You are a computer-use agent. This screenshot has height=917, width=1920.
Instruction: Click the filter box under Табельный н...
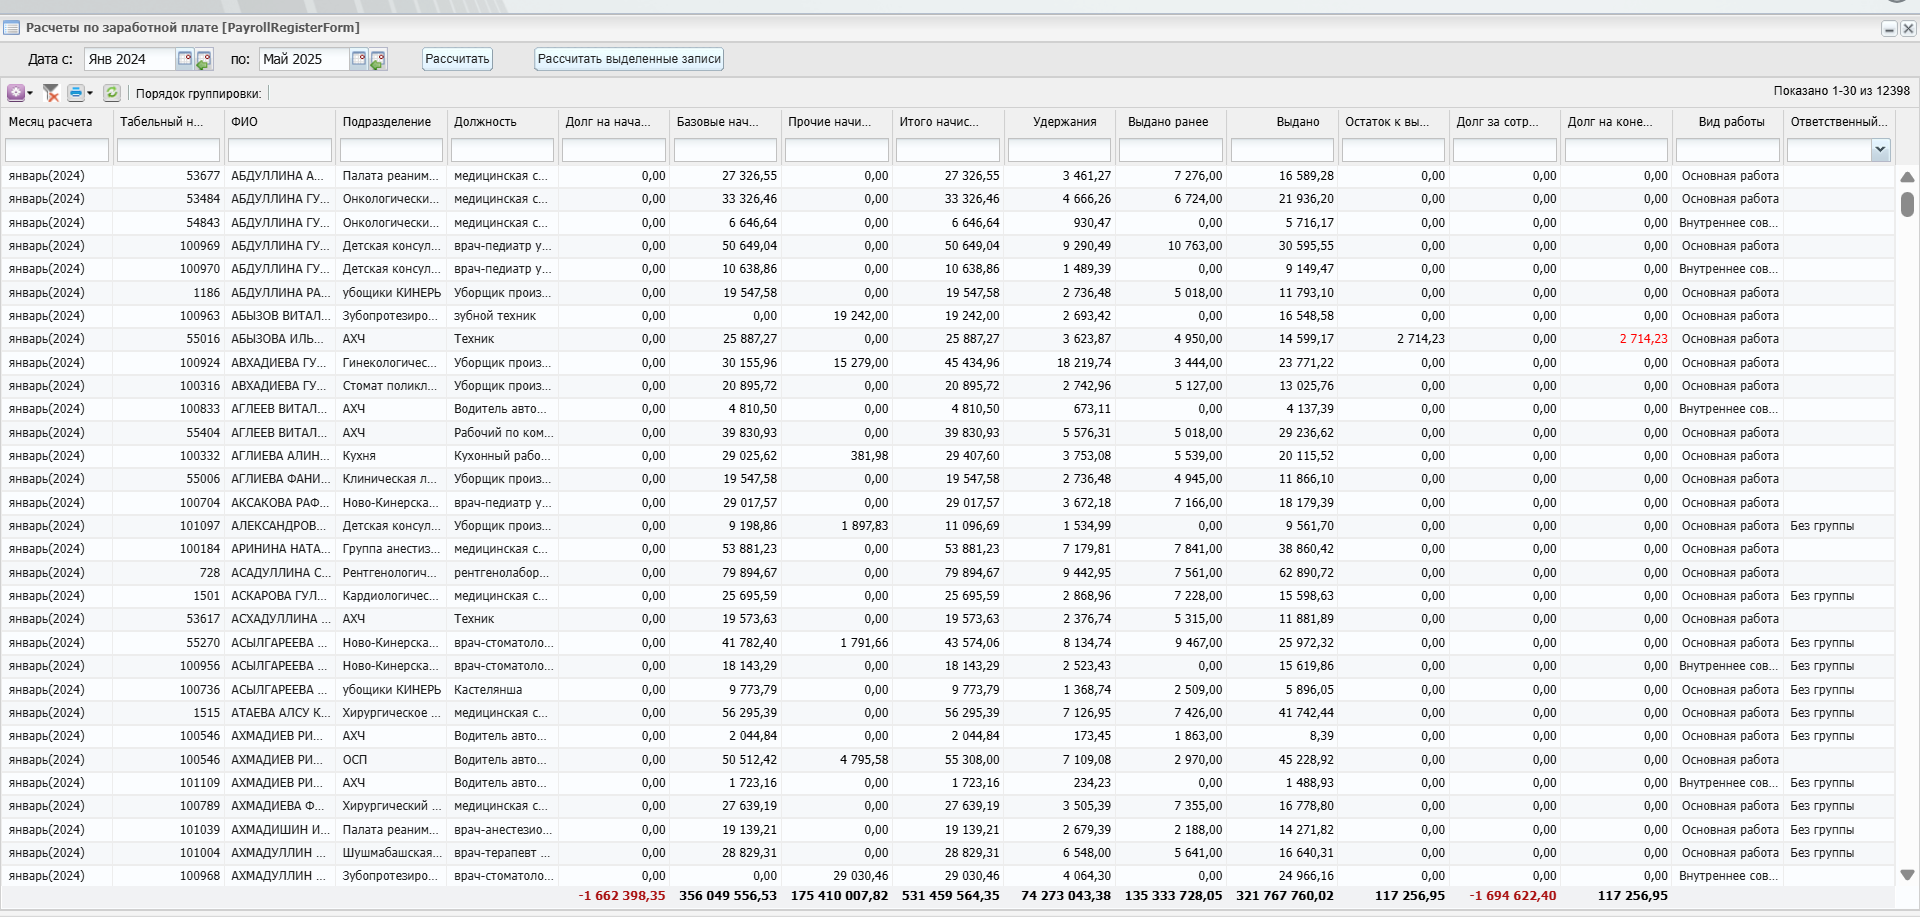click(168, 150)
